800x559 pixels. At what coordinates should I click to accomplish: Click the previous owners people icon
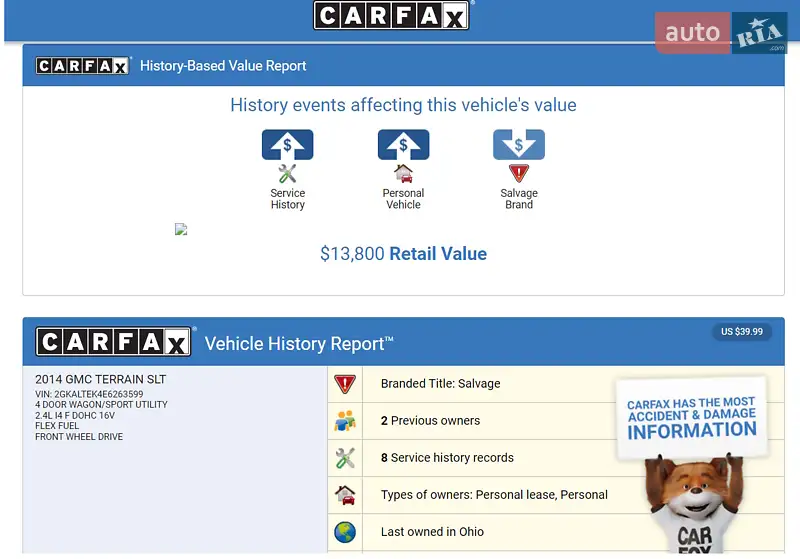pyautogui.click(x=345, y=421)
